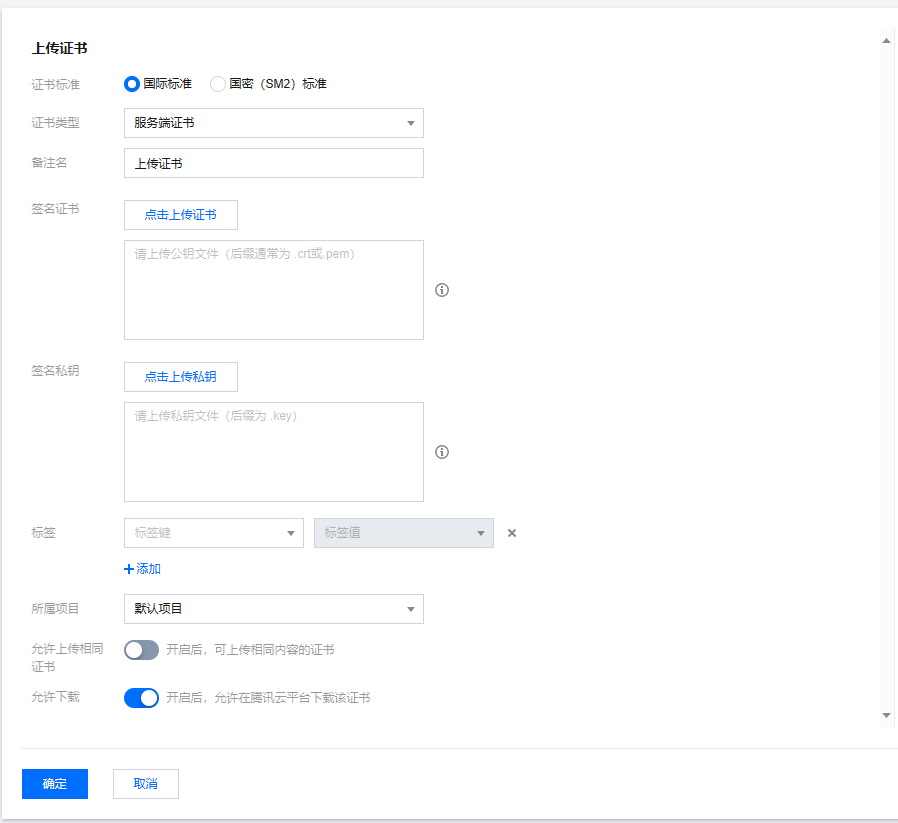Disable 允许下载 toggle switch
Image resolution: width=898 pixels, height=823 pixels.
point(141,698)
